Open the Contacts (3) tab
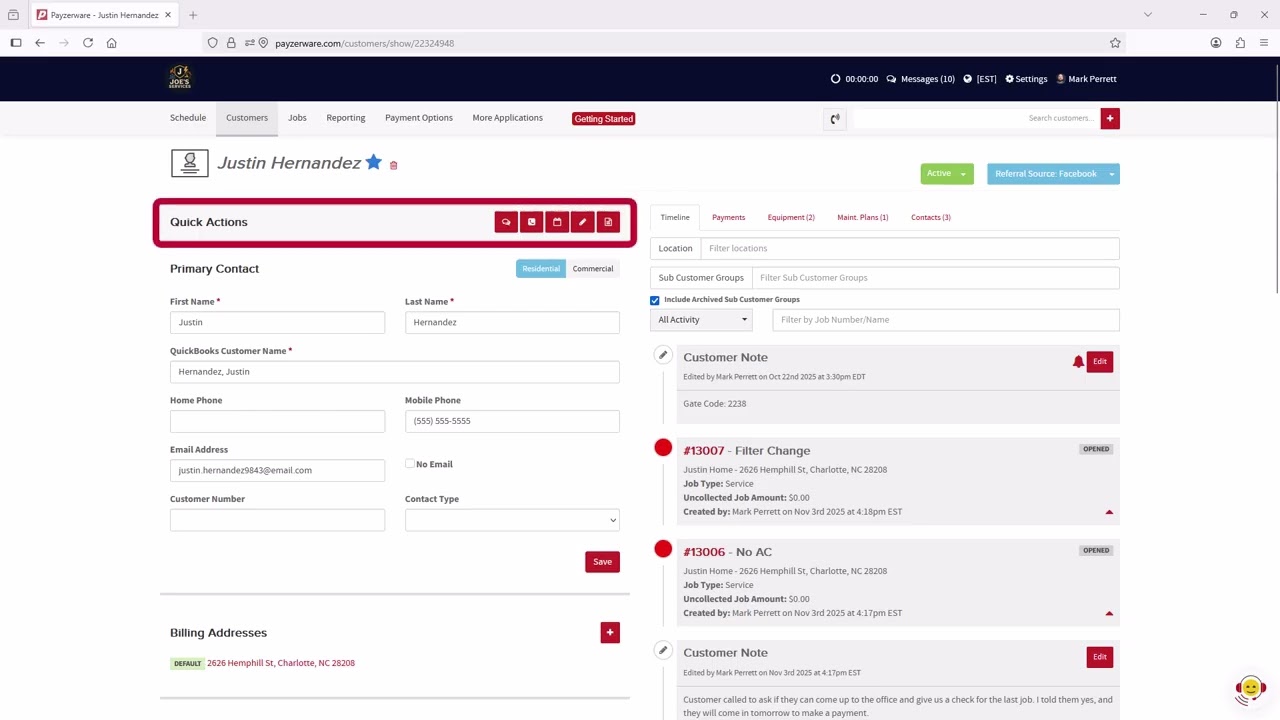The image size is (1280, 720). (x=931, y=217)
